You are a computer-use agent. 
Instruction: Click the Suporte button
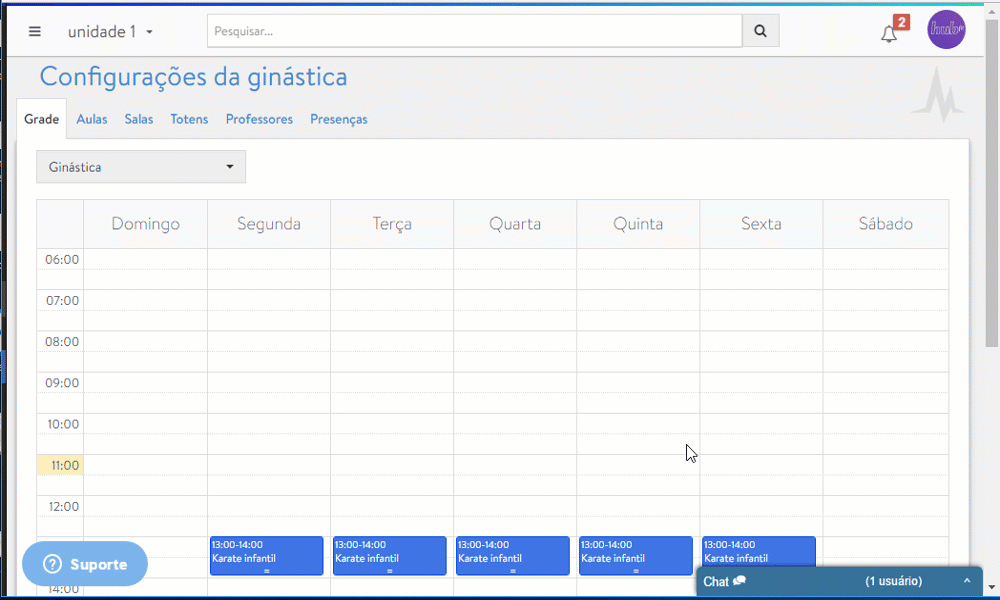[x=84, y=563]
